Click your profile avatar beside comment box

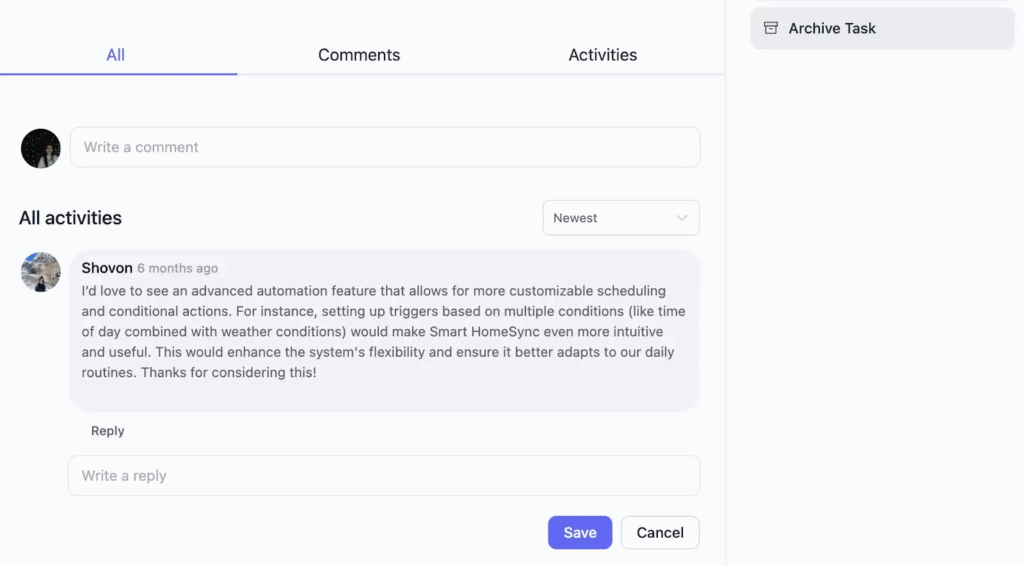click(x=40, y=148)
